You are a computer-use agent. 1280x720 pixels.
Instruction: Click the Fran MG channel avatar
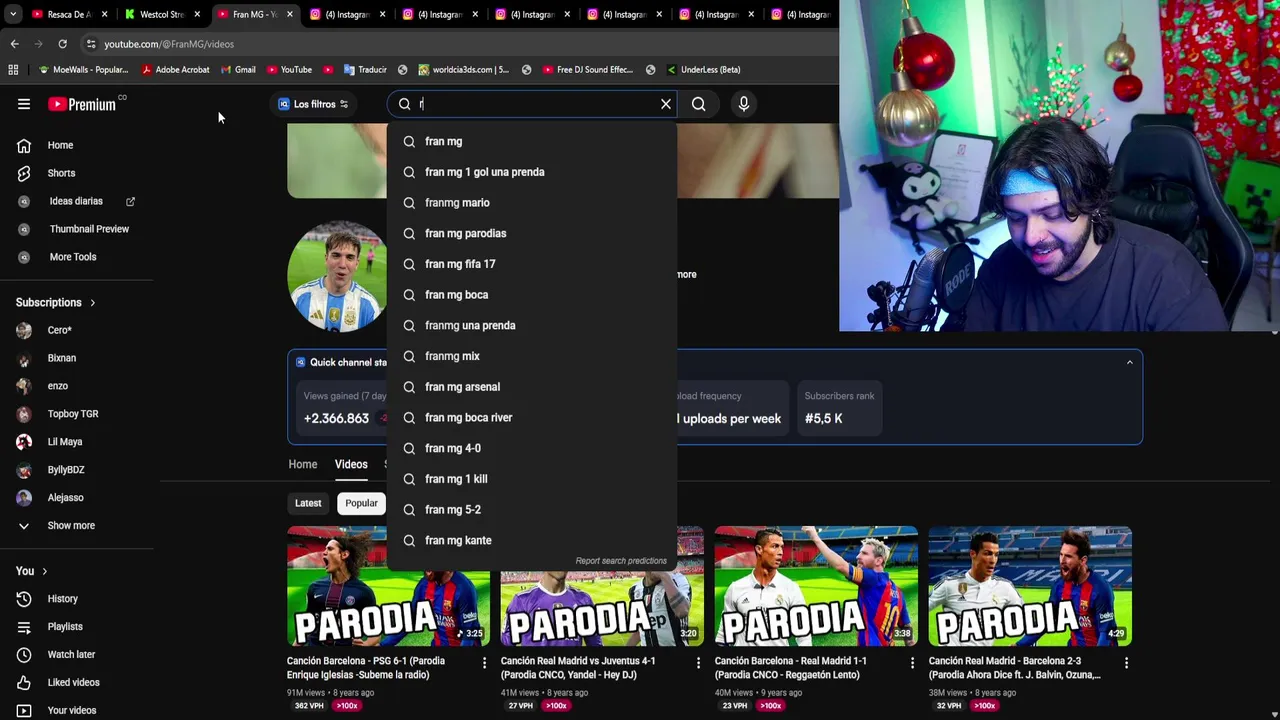tap(337, 275)
